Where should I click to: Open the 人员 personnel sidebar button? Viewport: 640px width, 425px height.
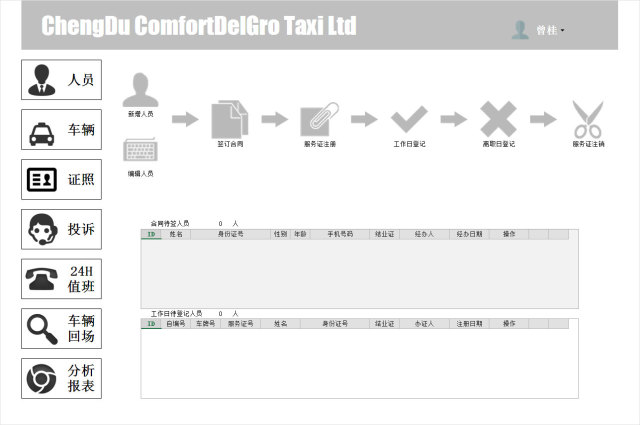click(61, 79)
